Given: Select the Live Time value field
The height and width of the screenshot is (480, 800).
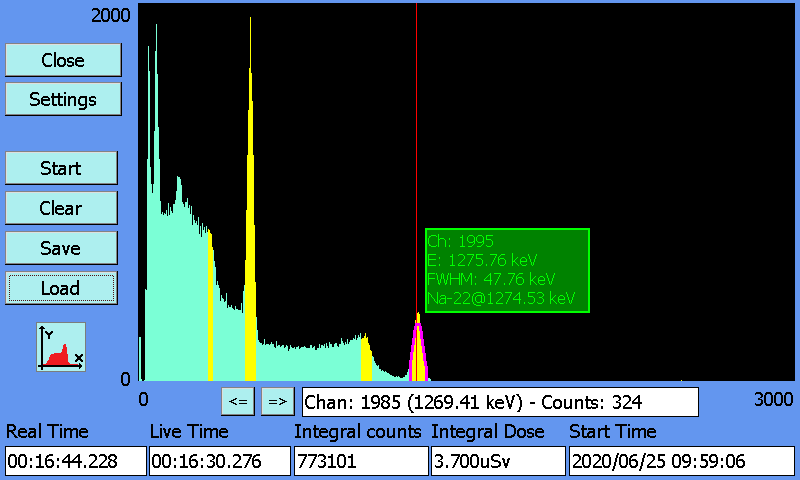Looking at the screenshot, I should tap(218, 461).
